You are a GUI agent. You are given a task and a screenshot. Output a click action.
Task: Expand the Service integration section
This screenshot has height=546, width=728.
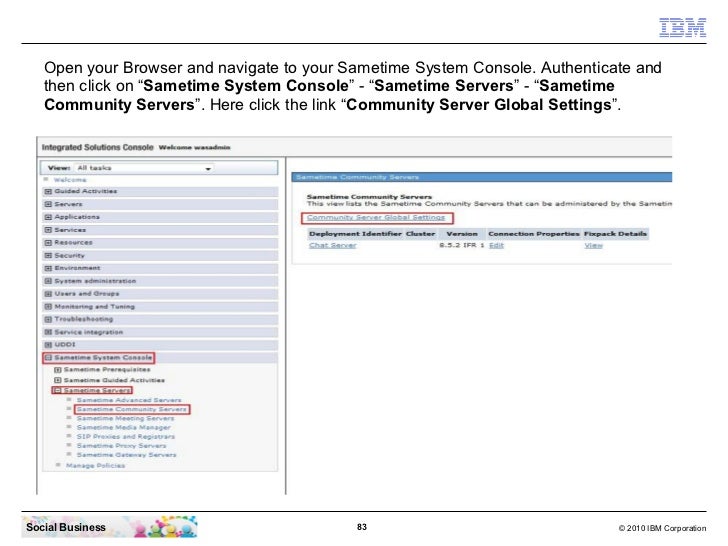(48, 332)
